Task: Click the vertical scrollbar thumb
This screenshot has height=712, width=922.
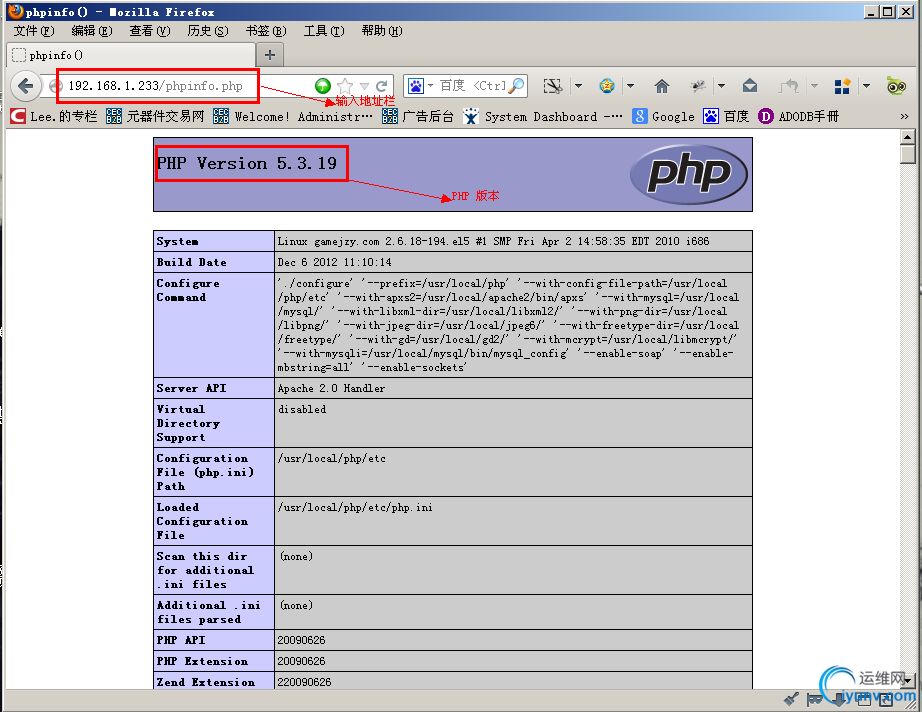Action: coord(908,154)
